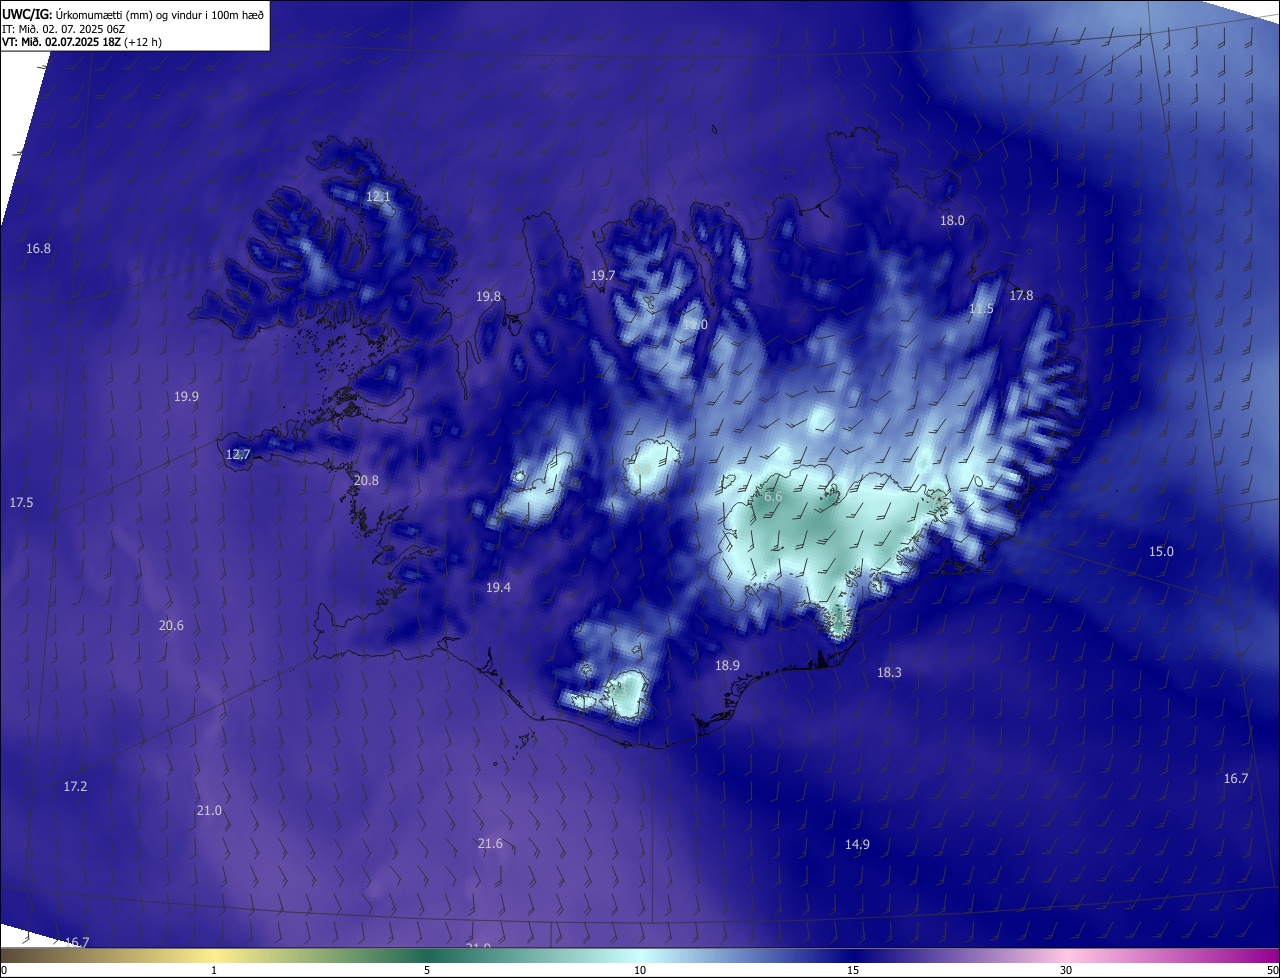Click the 10 tick on the color scale
The width and height of the screenshot is (1280, 978).
pyautogui.click(x=640, y=970)
